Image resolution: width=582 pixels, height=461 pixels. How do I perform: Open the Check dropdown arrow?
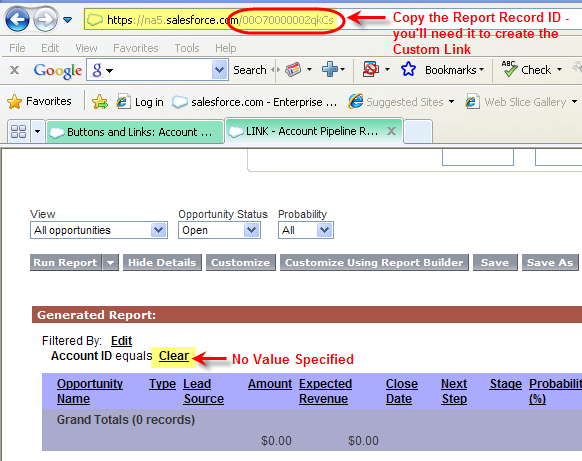point(559,69)
